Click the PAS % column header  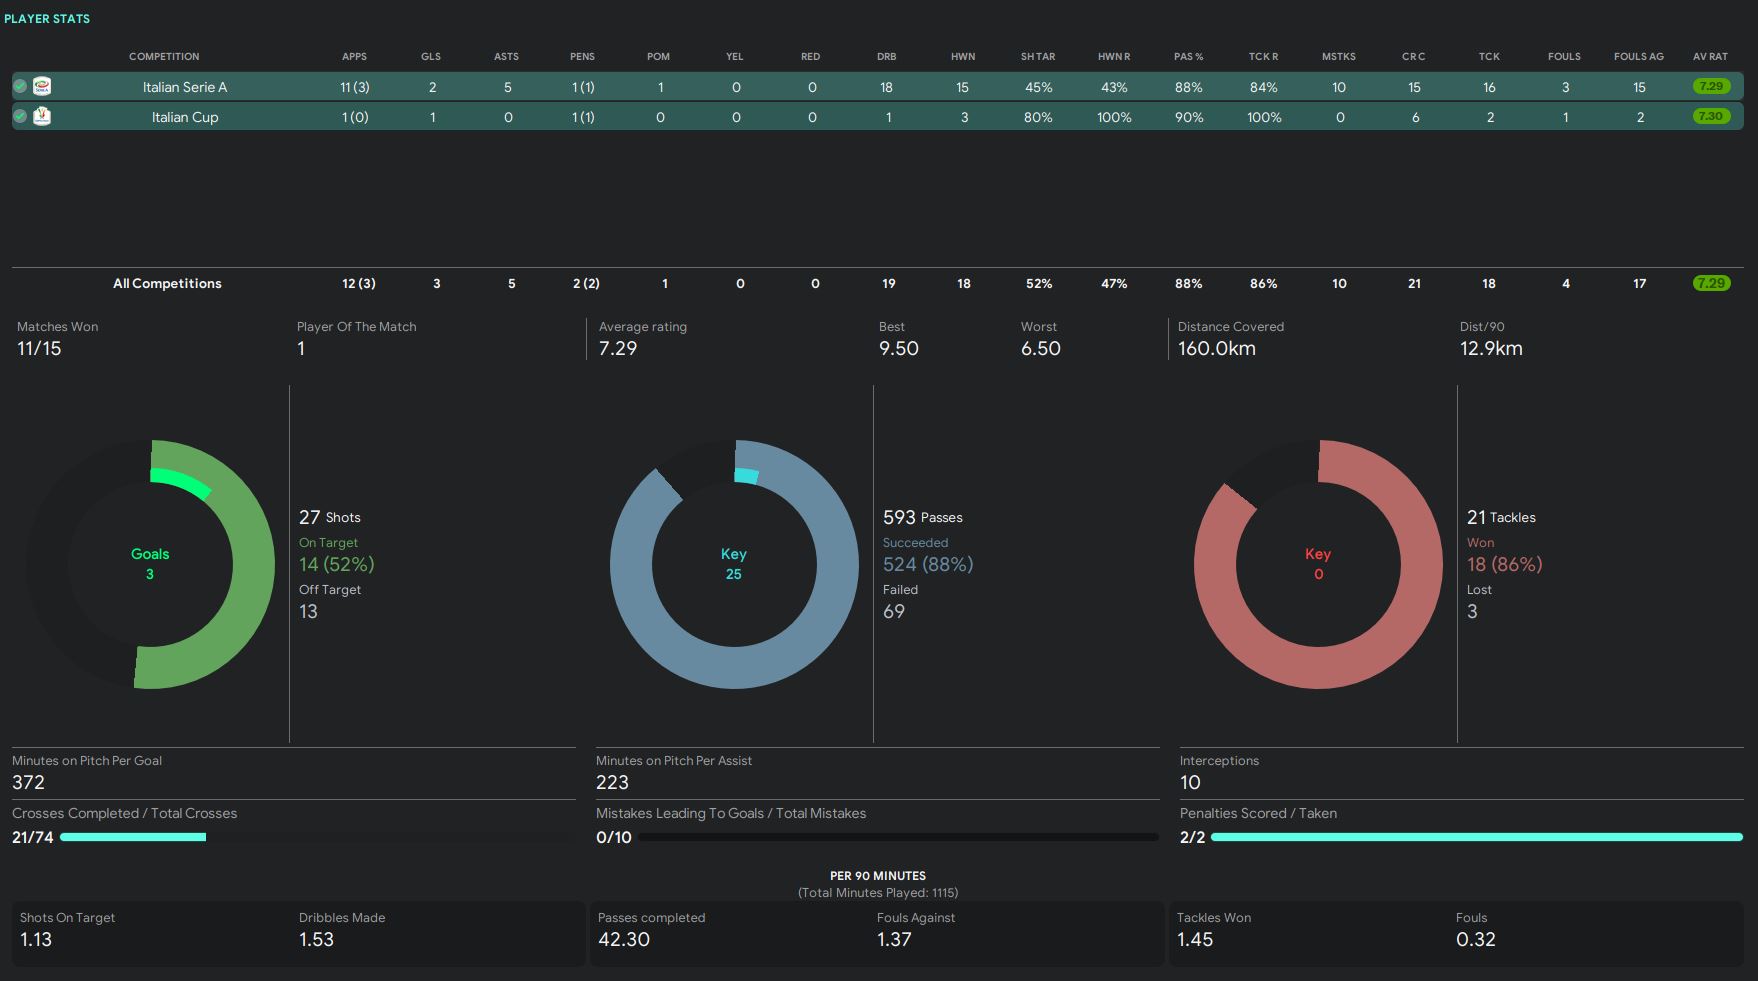[1188, 57]
